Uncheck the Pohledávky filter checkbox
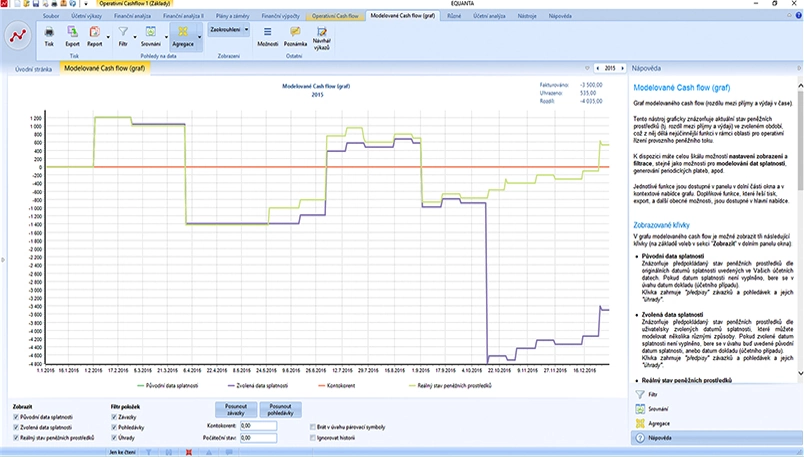Screen dimensions: 804x457 click(114, 427)
